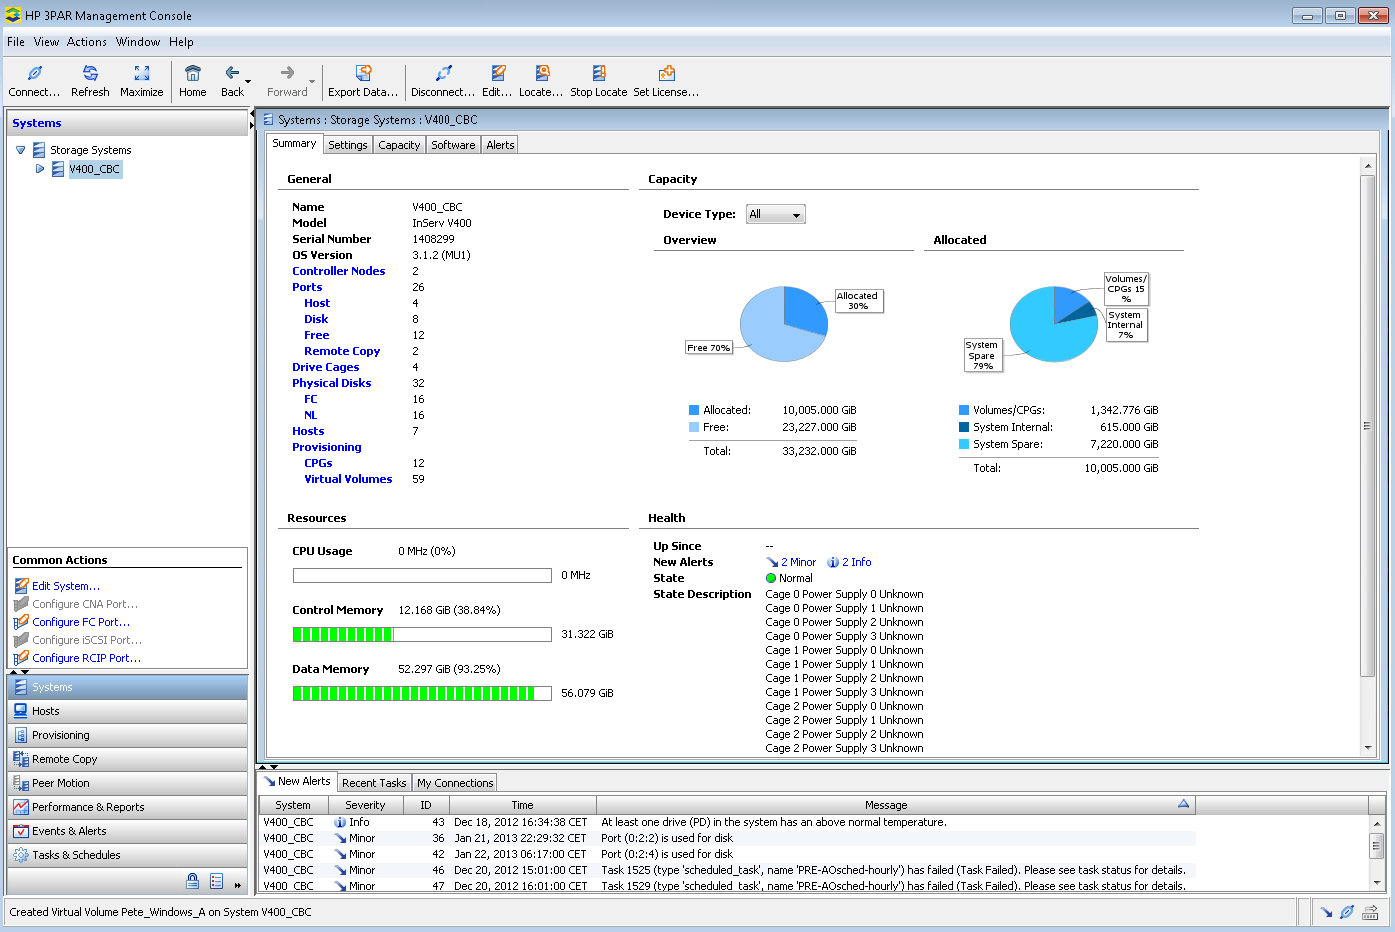Open the Hosts manager pane

point(127,711)
